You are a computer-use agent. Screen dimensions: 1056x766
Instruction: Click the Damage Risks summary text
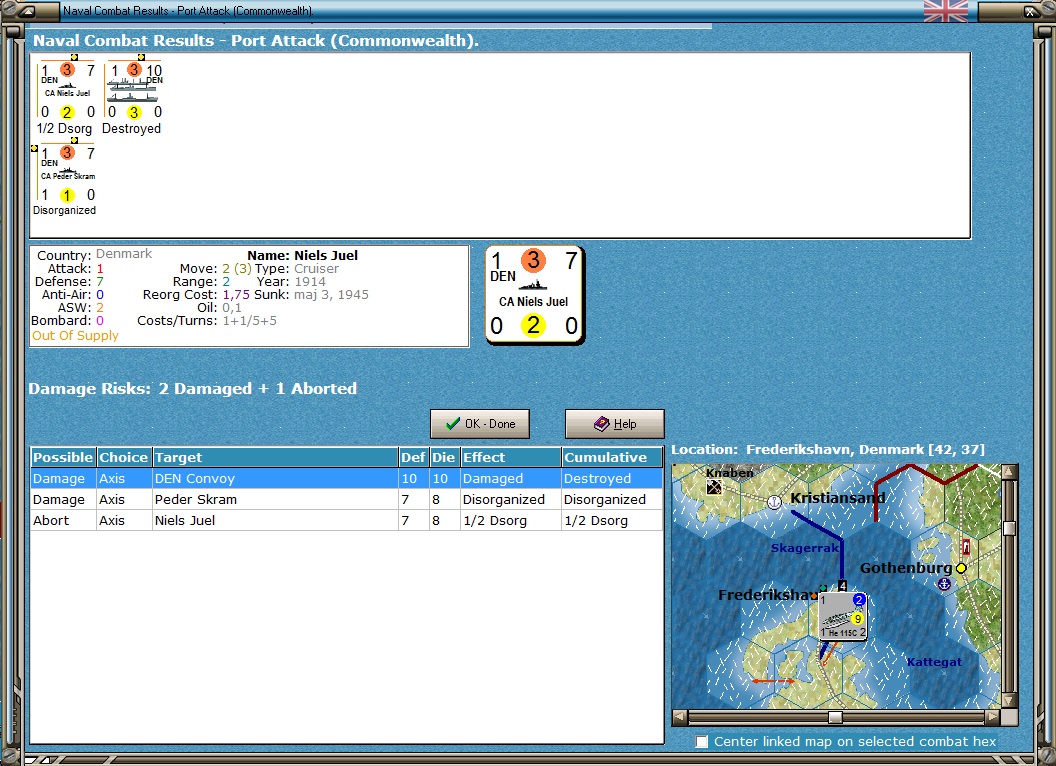coord(193,389)
